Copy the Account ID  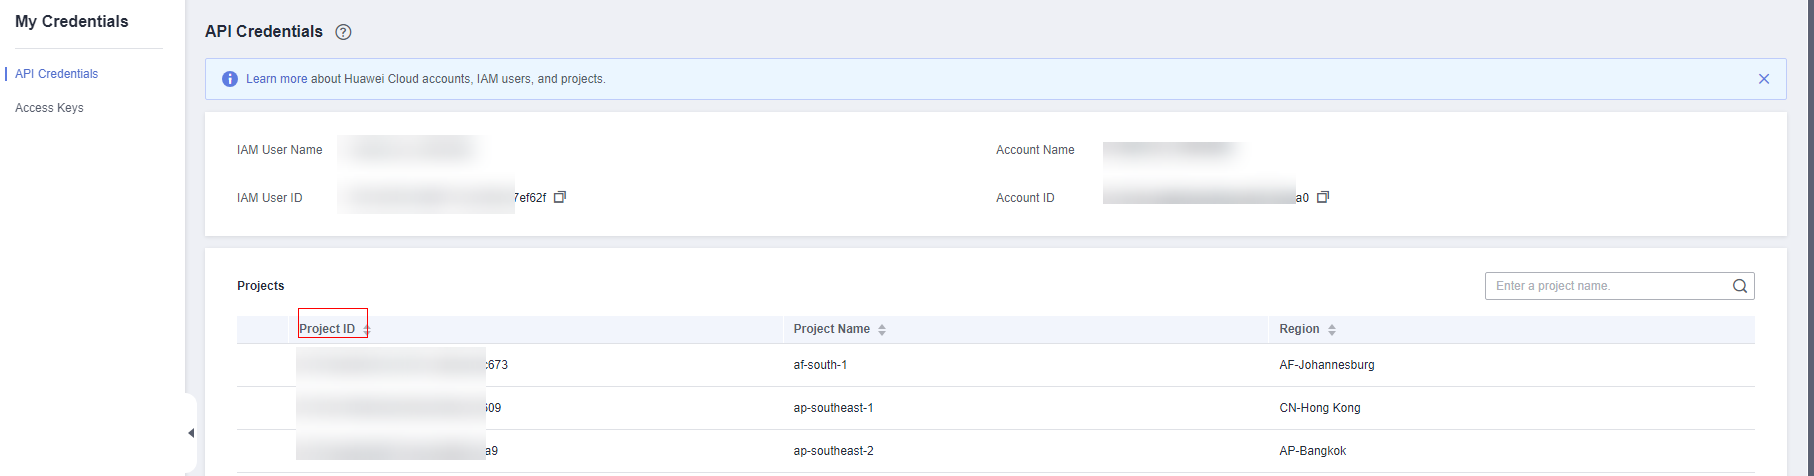coord(1323,197)
